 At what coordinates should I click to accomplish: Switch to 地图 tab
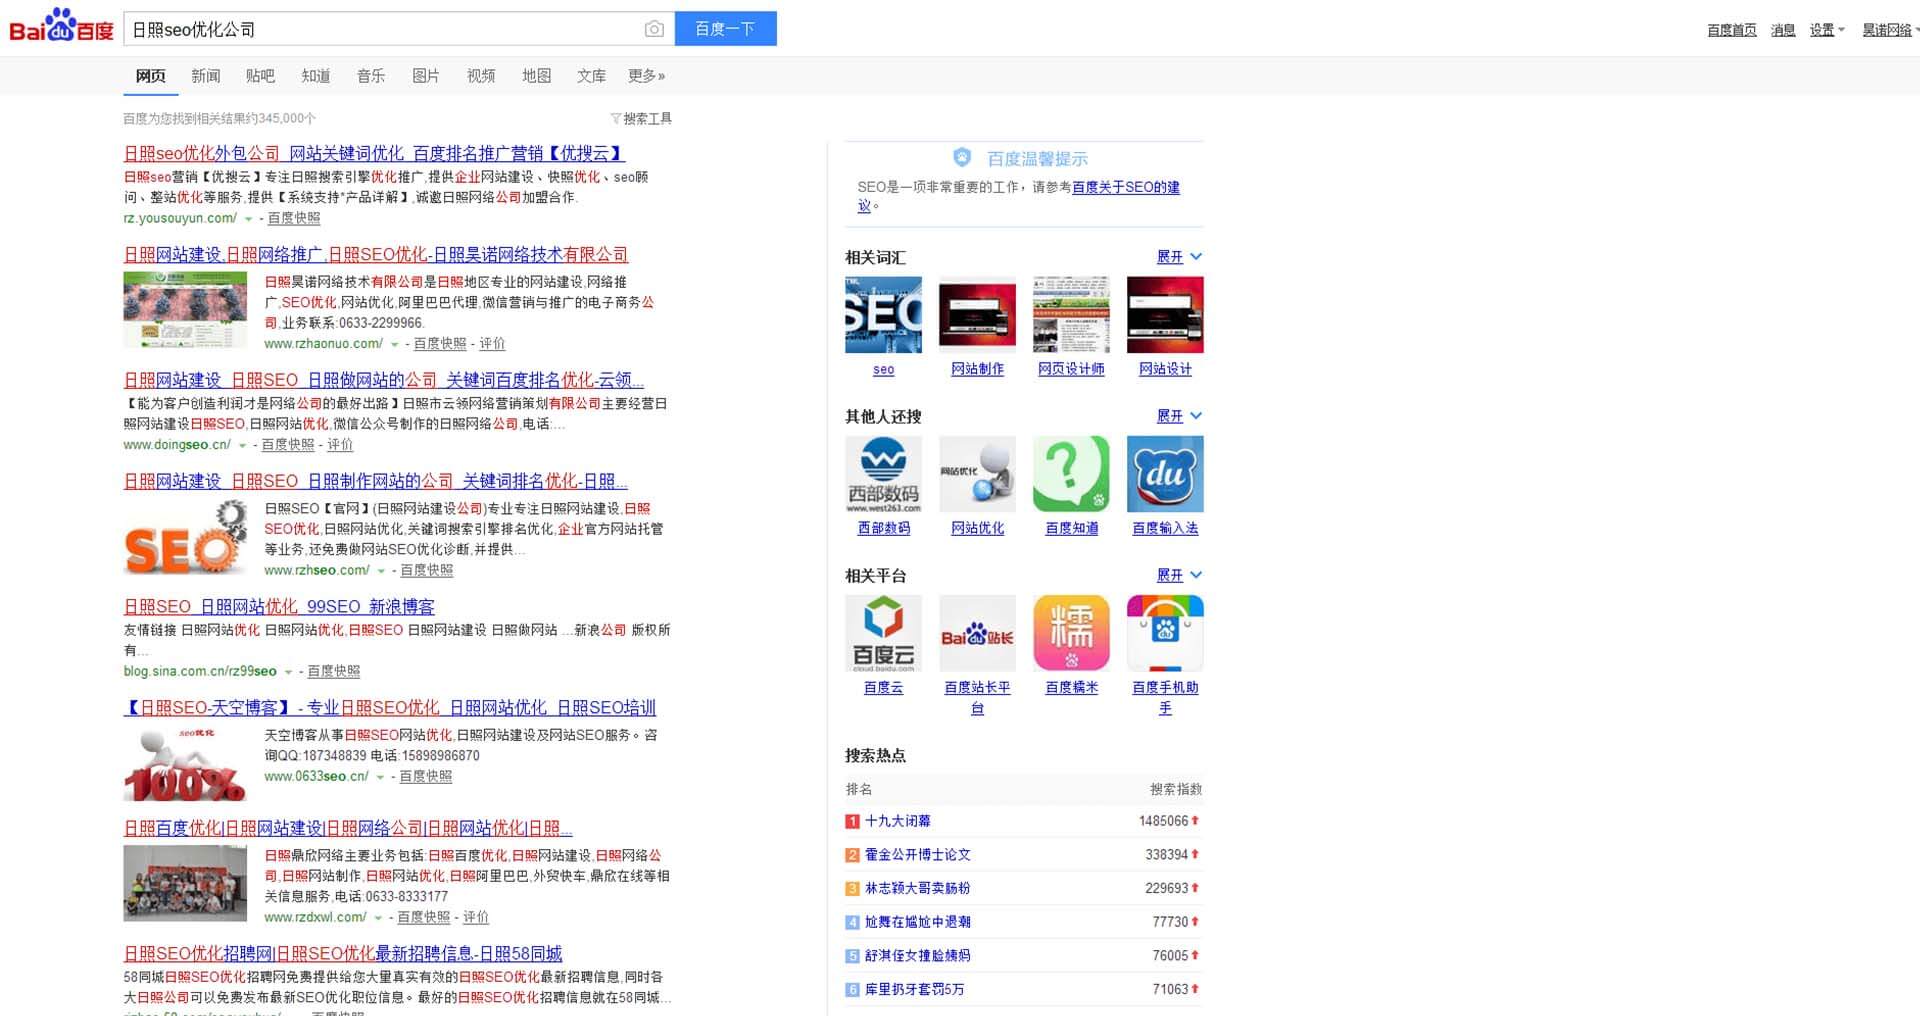pyautogui.click(x=536, y=76)
